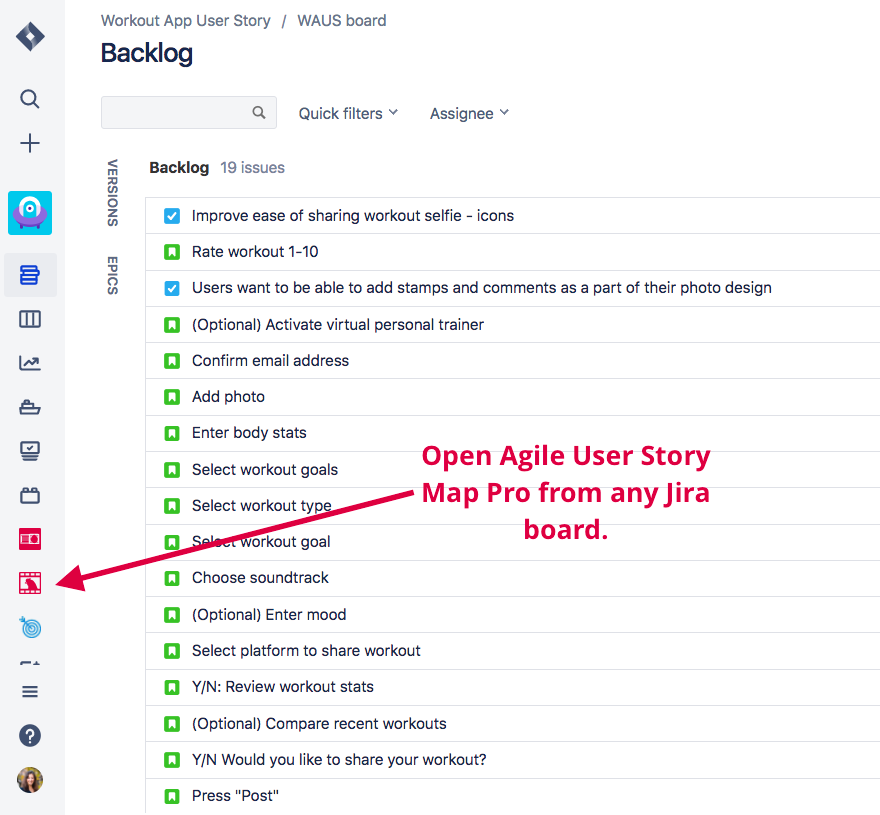Select issue Choose soundtrack

(512, 578)
